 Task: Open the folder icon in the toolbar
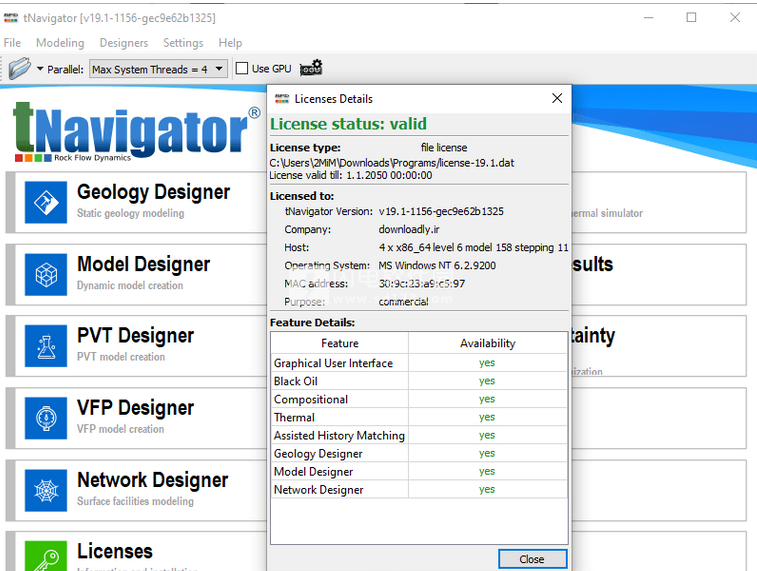pyautogui.click(x=19, y=69)
